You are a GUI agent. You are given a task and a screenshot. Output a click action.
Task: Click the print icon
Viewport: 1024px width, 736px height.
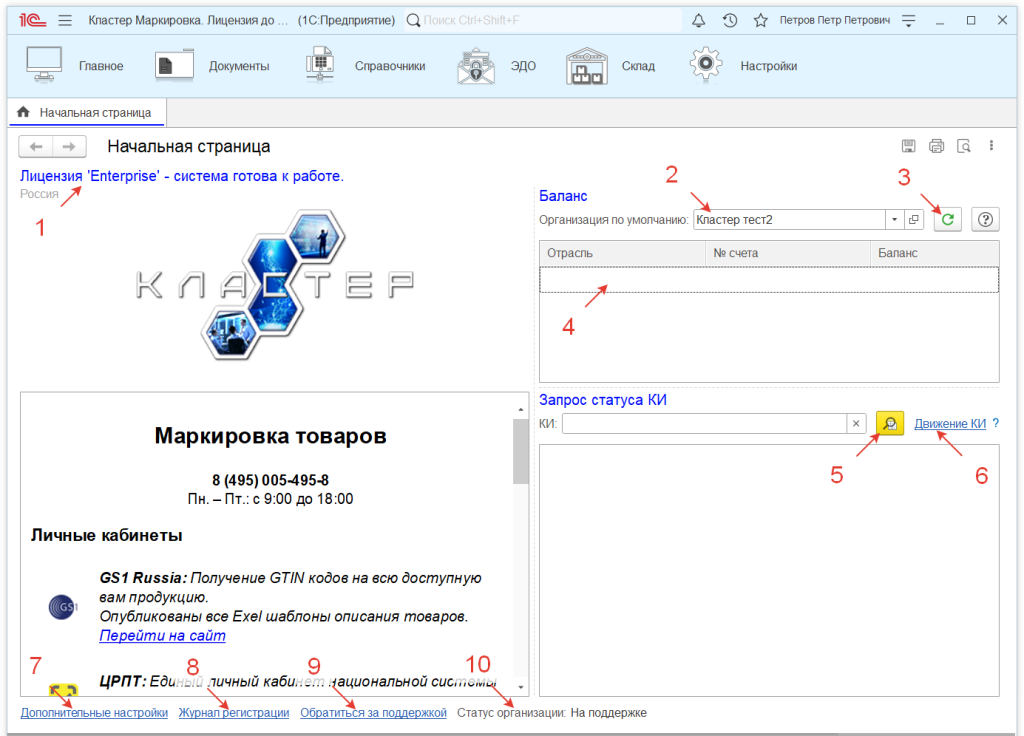pos(936,146)
